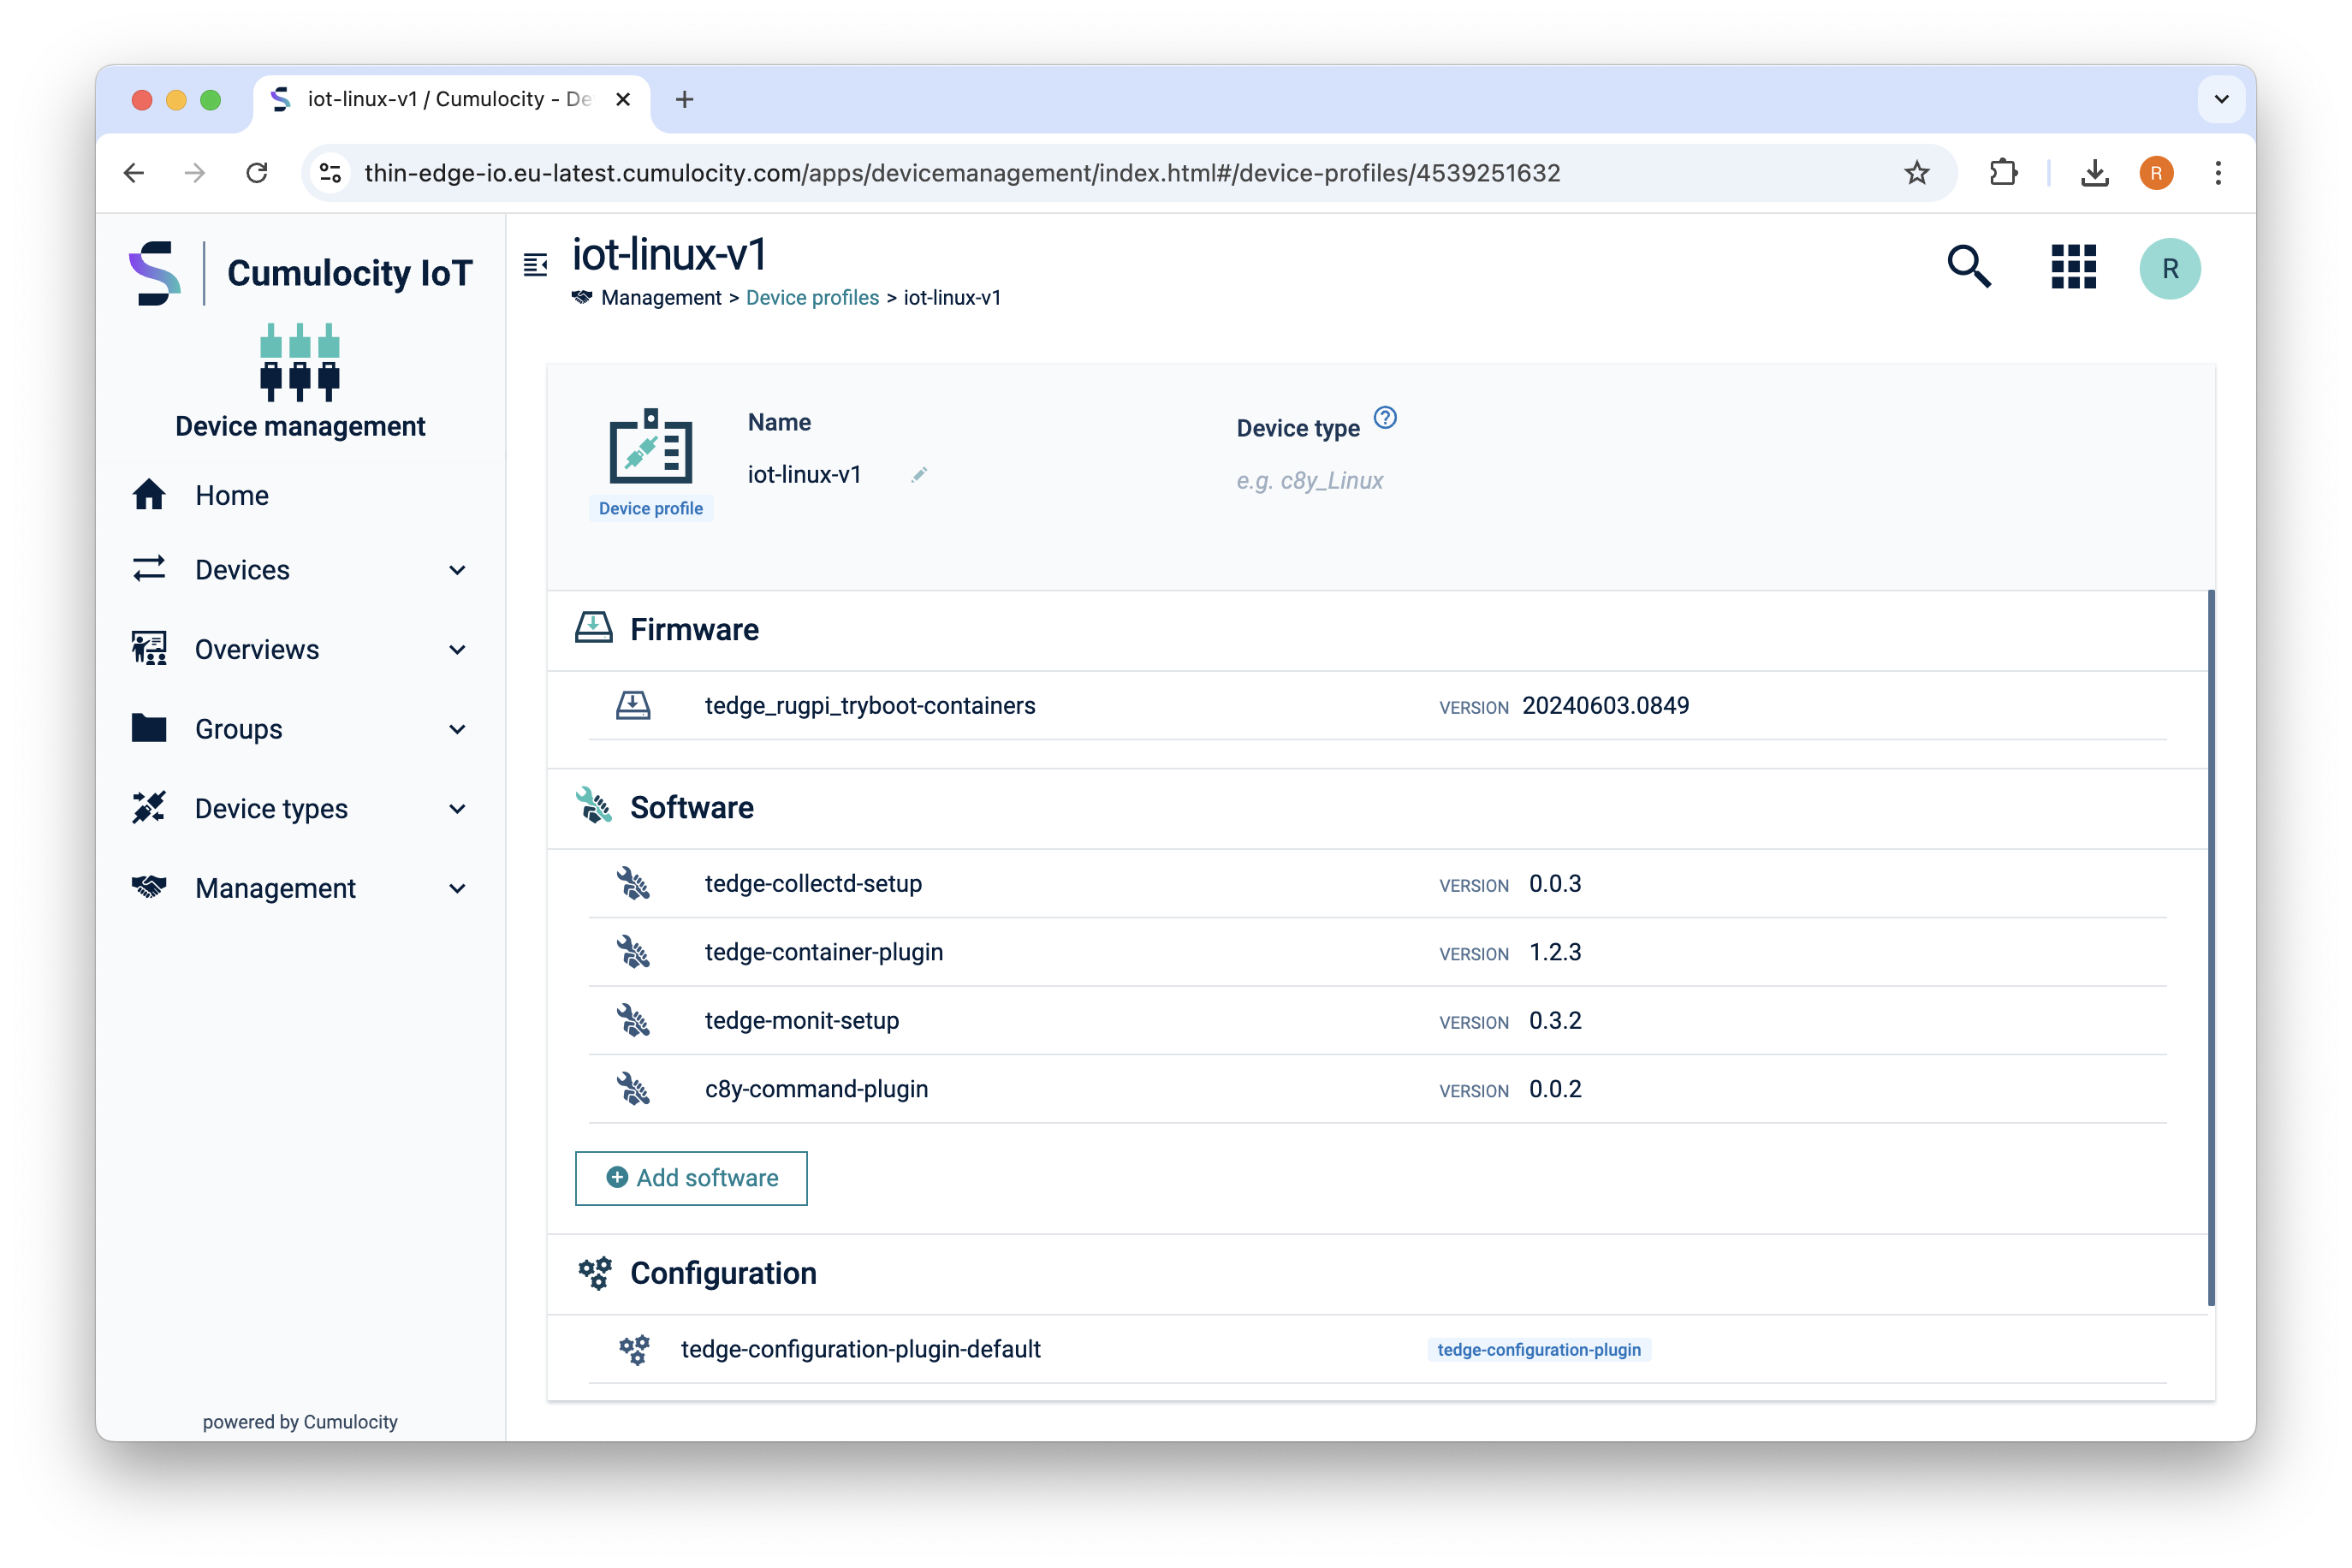Click the site information icon in address bar
2352x1568 pixels.
(x=331, y=173)
